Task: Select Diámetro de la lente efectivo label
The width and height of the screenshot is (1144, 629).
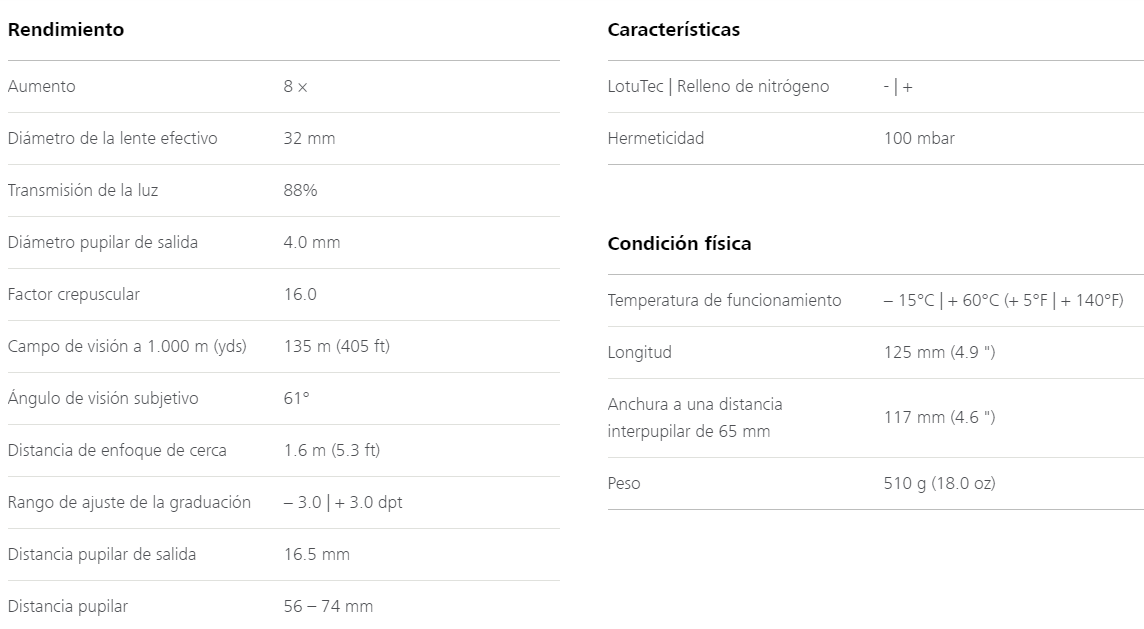Action: tap(112, 139)
